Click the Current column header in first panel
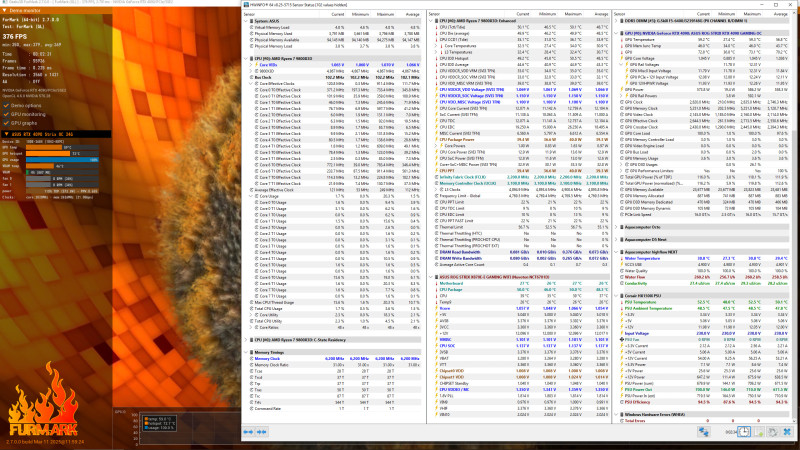Image resolution: width=800 pixels, height=450 pixels. pyautogui.click(x=337, y=14)
